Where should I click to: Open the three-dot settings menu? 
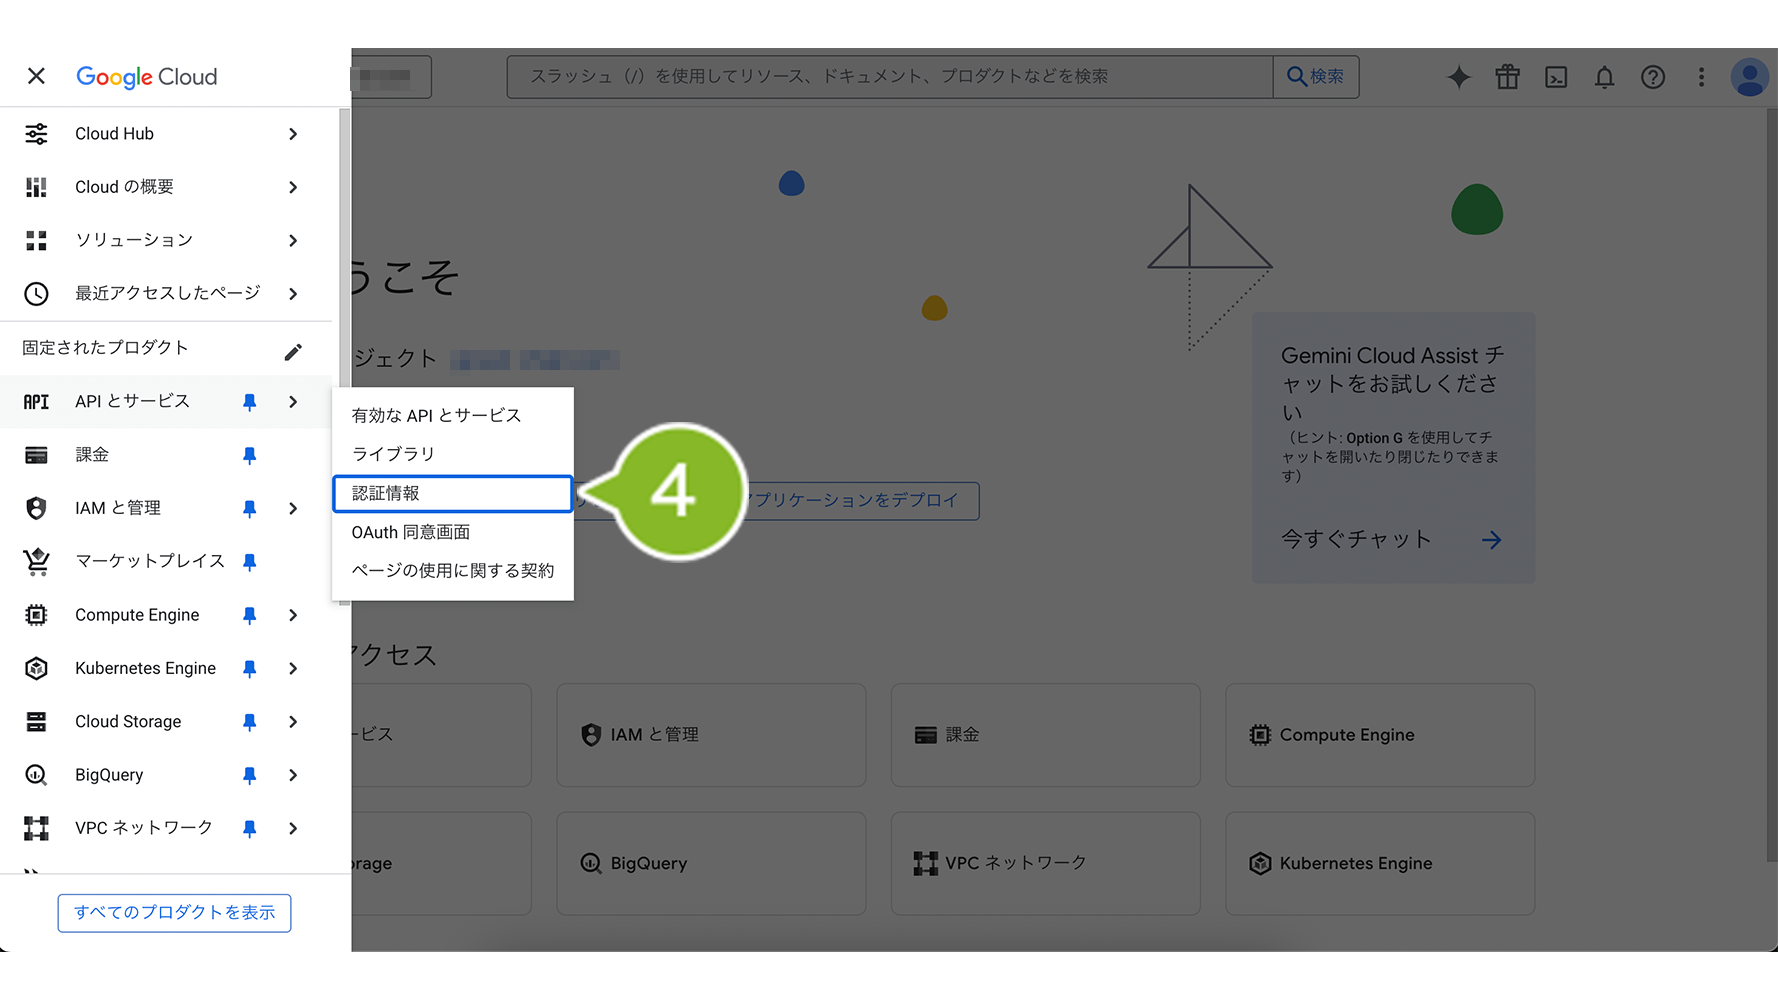(1701, 77)
